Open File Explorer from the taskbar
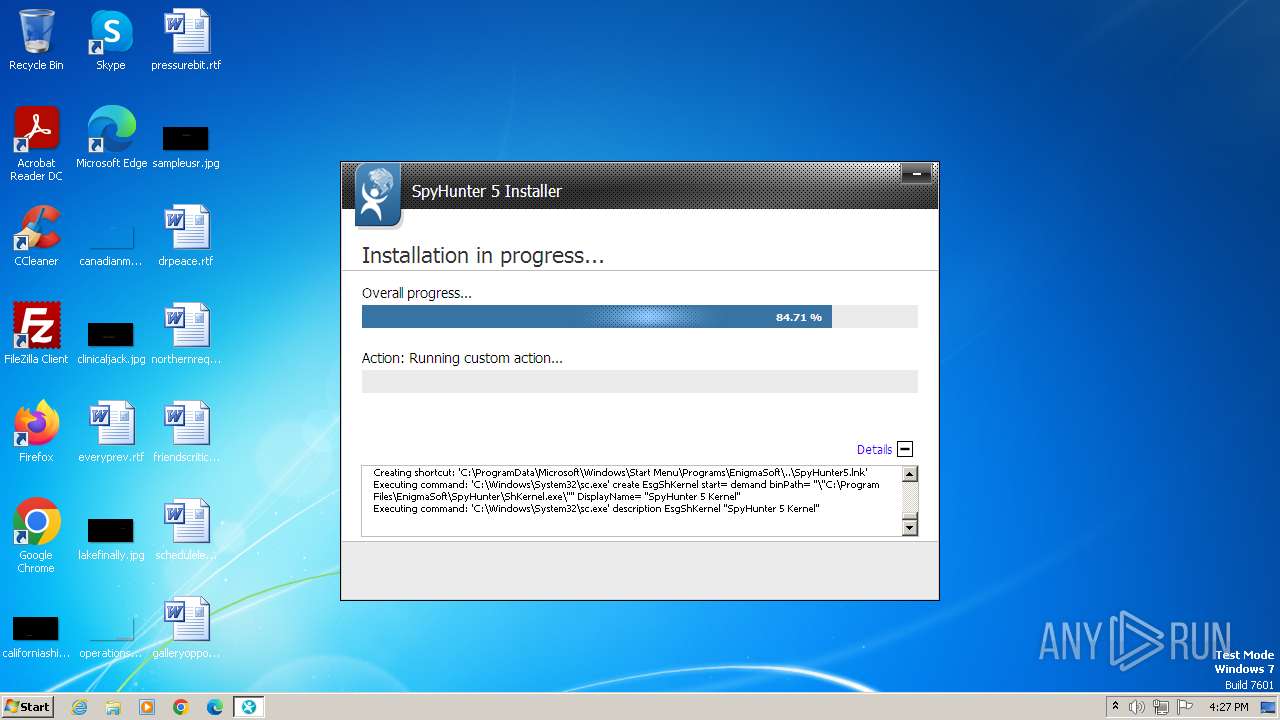 [x=113, y=707]
